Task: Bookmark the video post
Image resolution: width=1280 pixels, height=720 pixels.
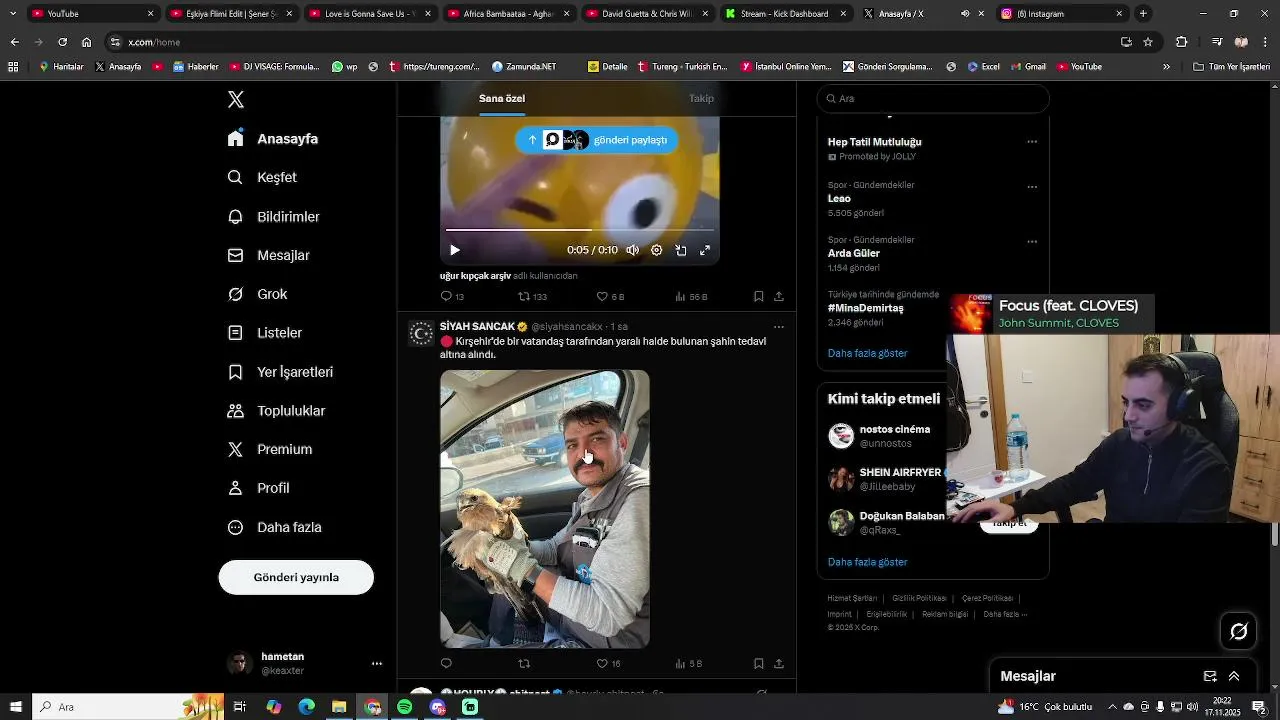Action: click(x=759, y=297)
